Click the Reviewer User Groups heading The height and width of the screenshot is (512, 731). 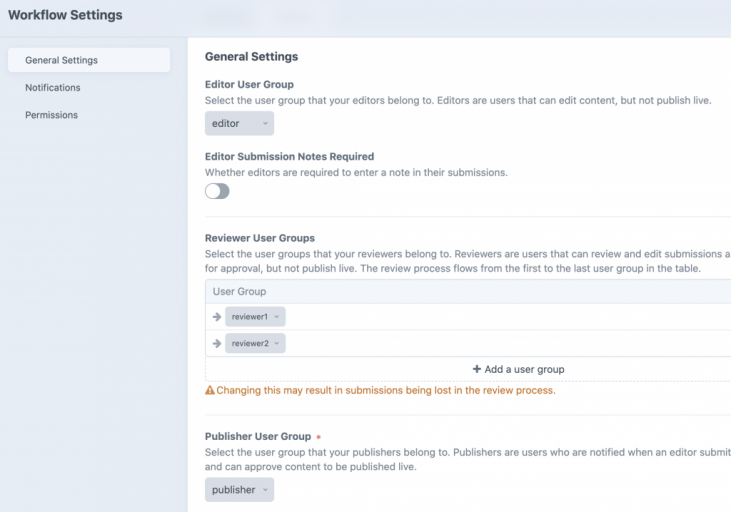259,238
